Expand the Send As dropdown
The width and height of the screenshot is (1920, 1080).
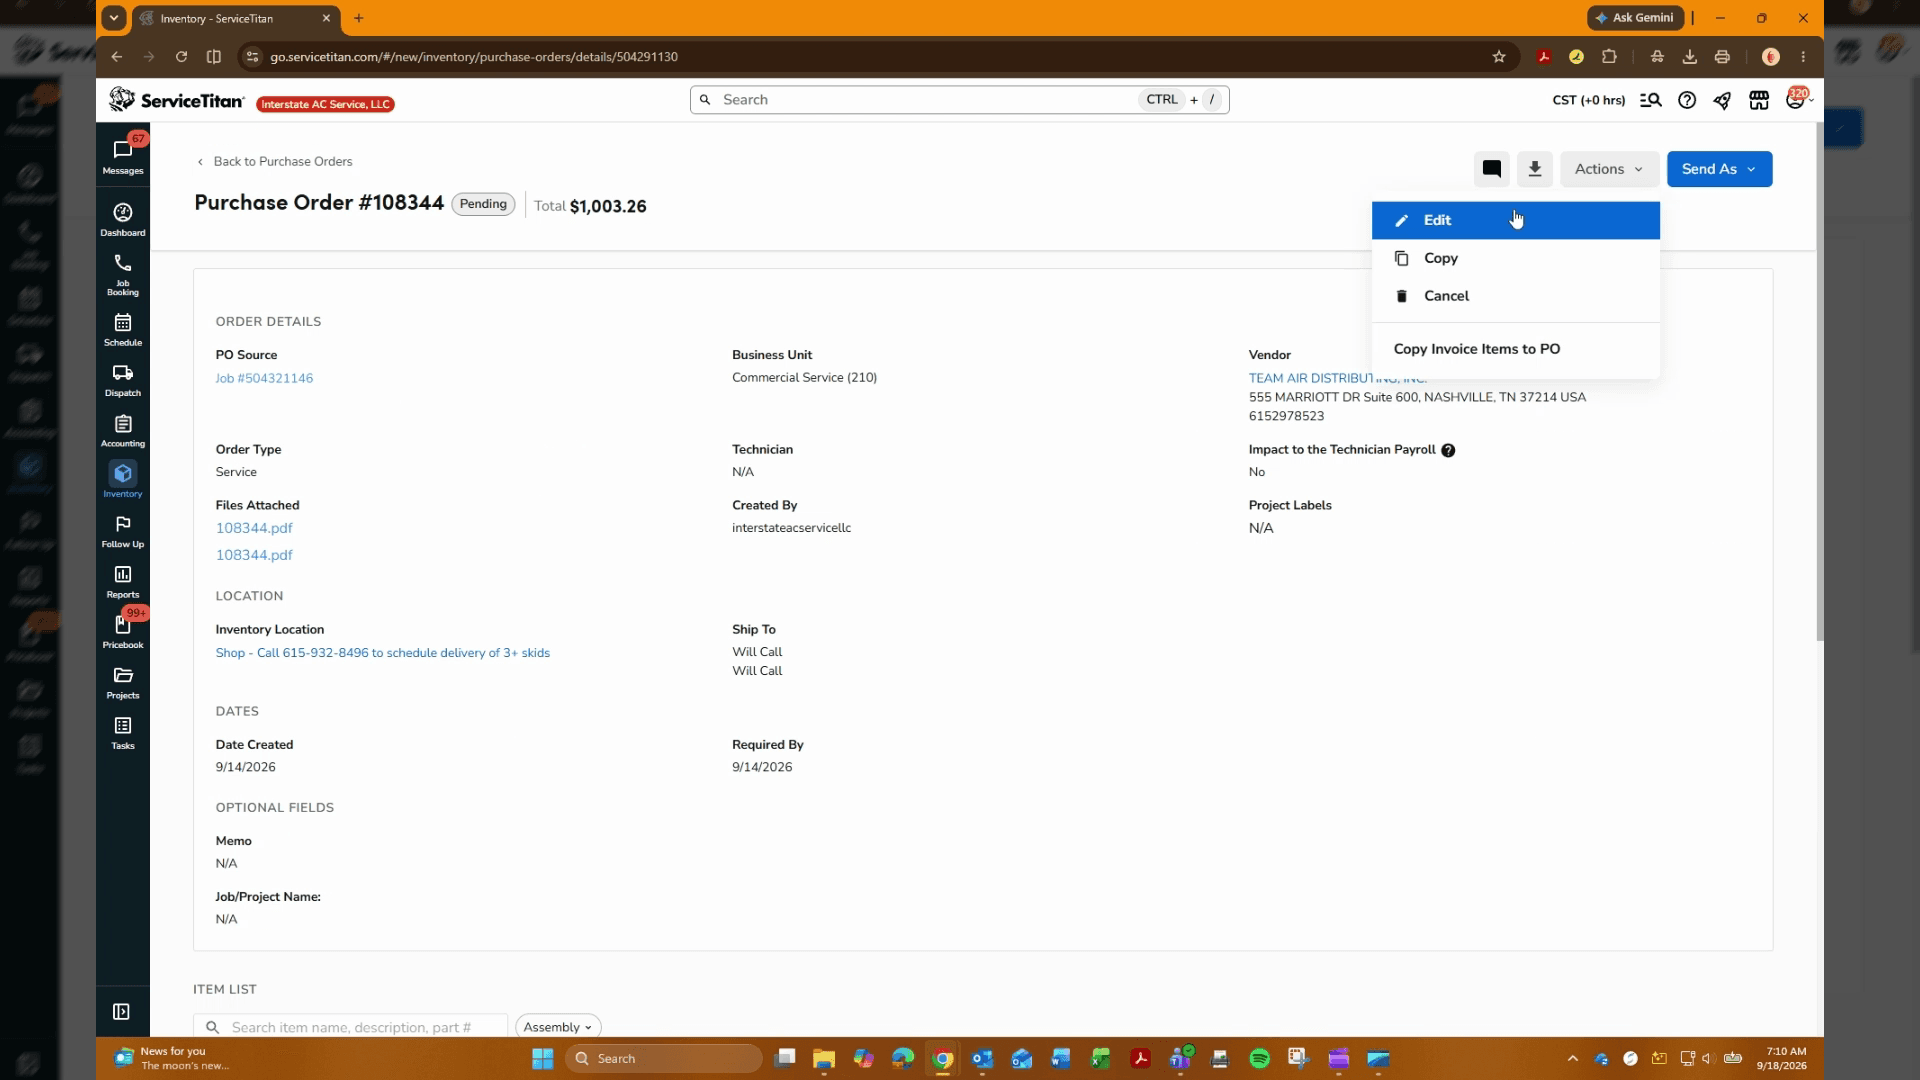click(x=1719, y=169)
